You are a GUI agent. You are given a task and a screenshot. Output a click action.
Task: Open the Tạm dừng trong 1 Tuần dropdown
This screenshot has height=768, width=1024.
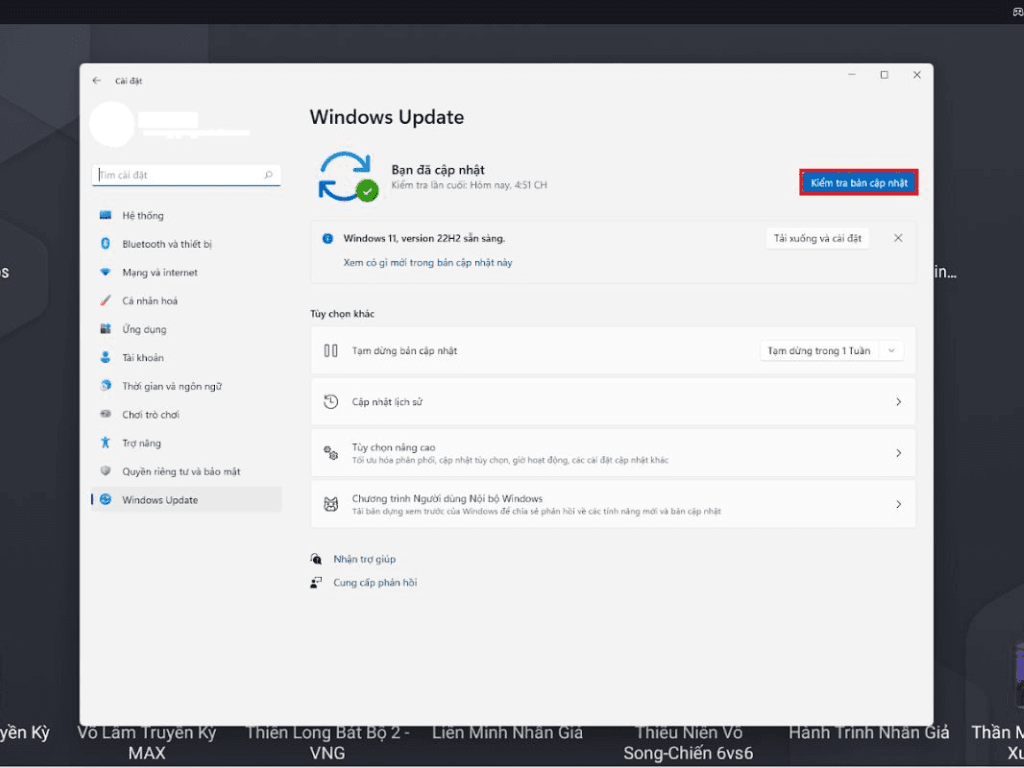(832, 351)
